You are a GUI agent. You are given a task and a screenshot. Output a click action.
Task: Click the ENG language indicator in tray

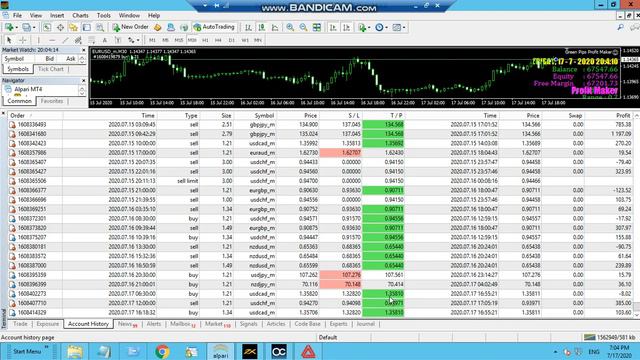tap(594, 352)
